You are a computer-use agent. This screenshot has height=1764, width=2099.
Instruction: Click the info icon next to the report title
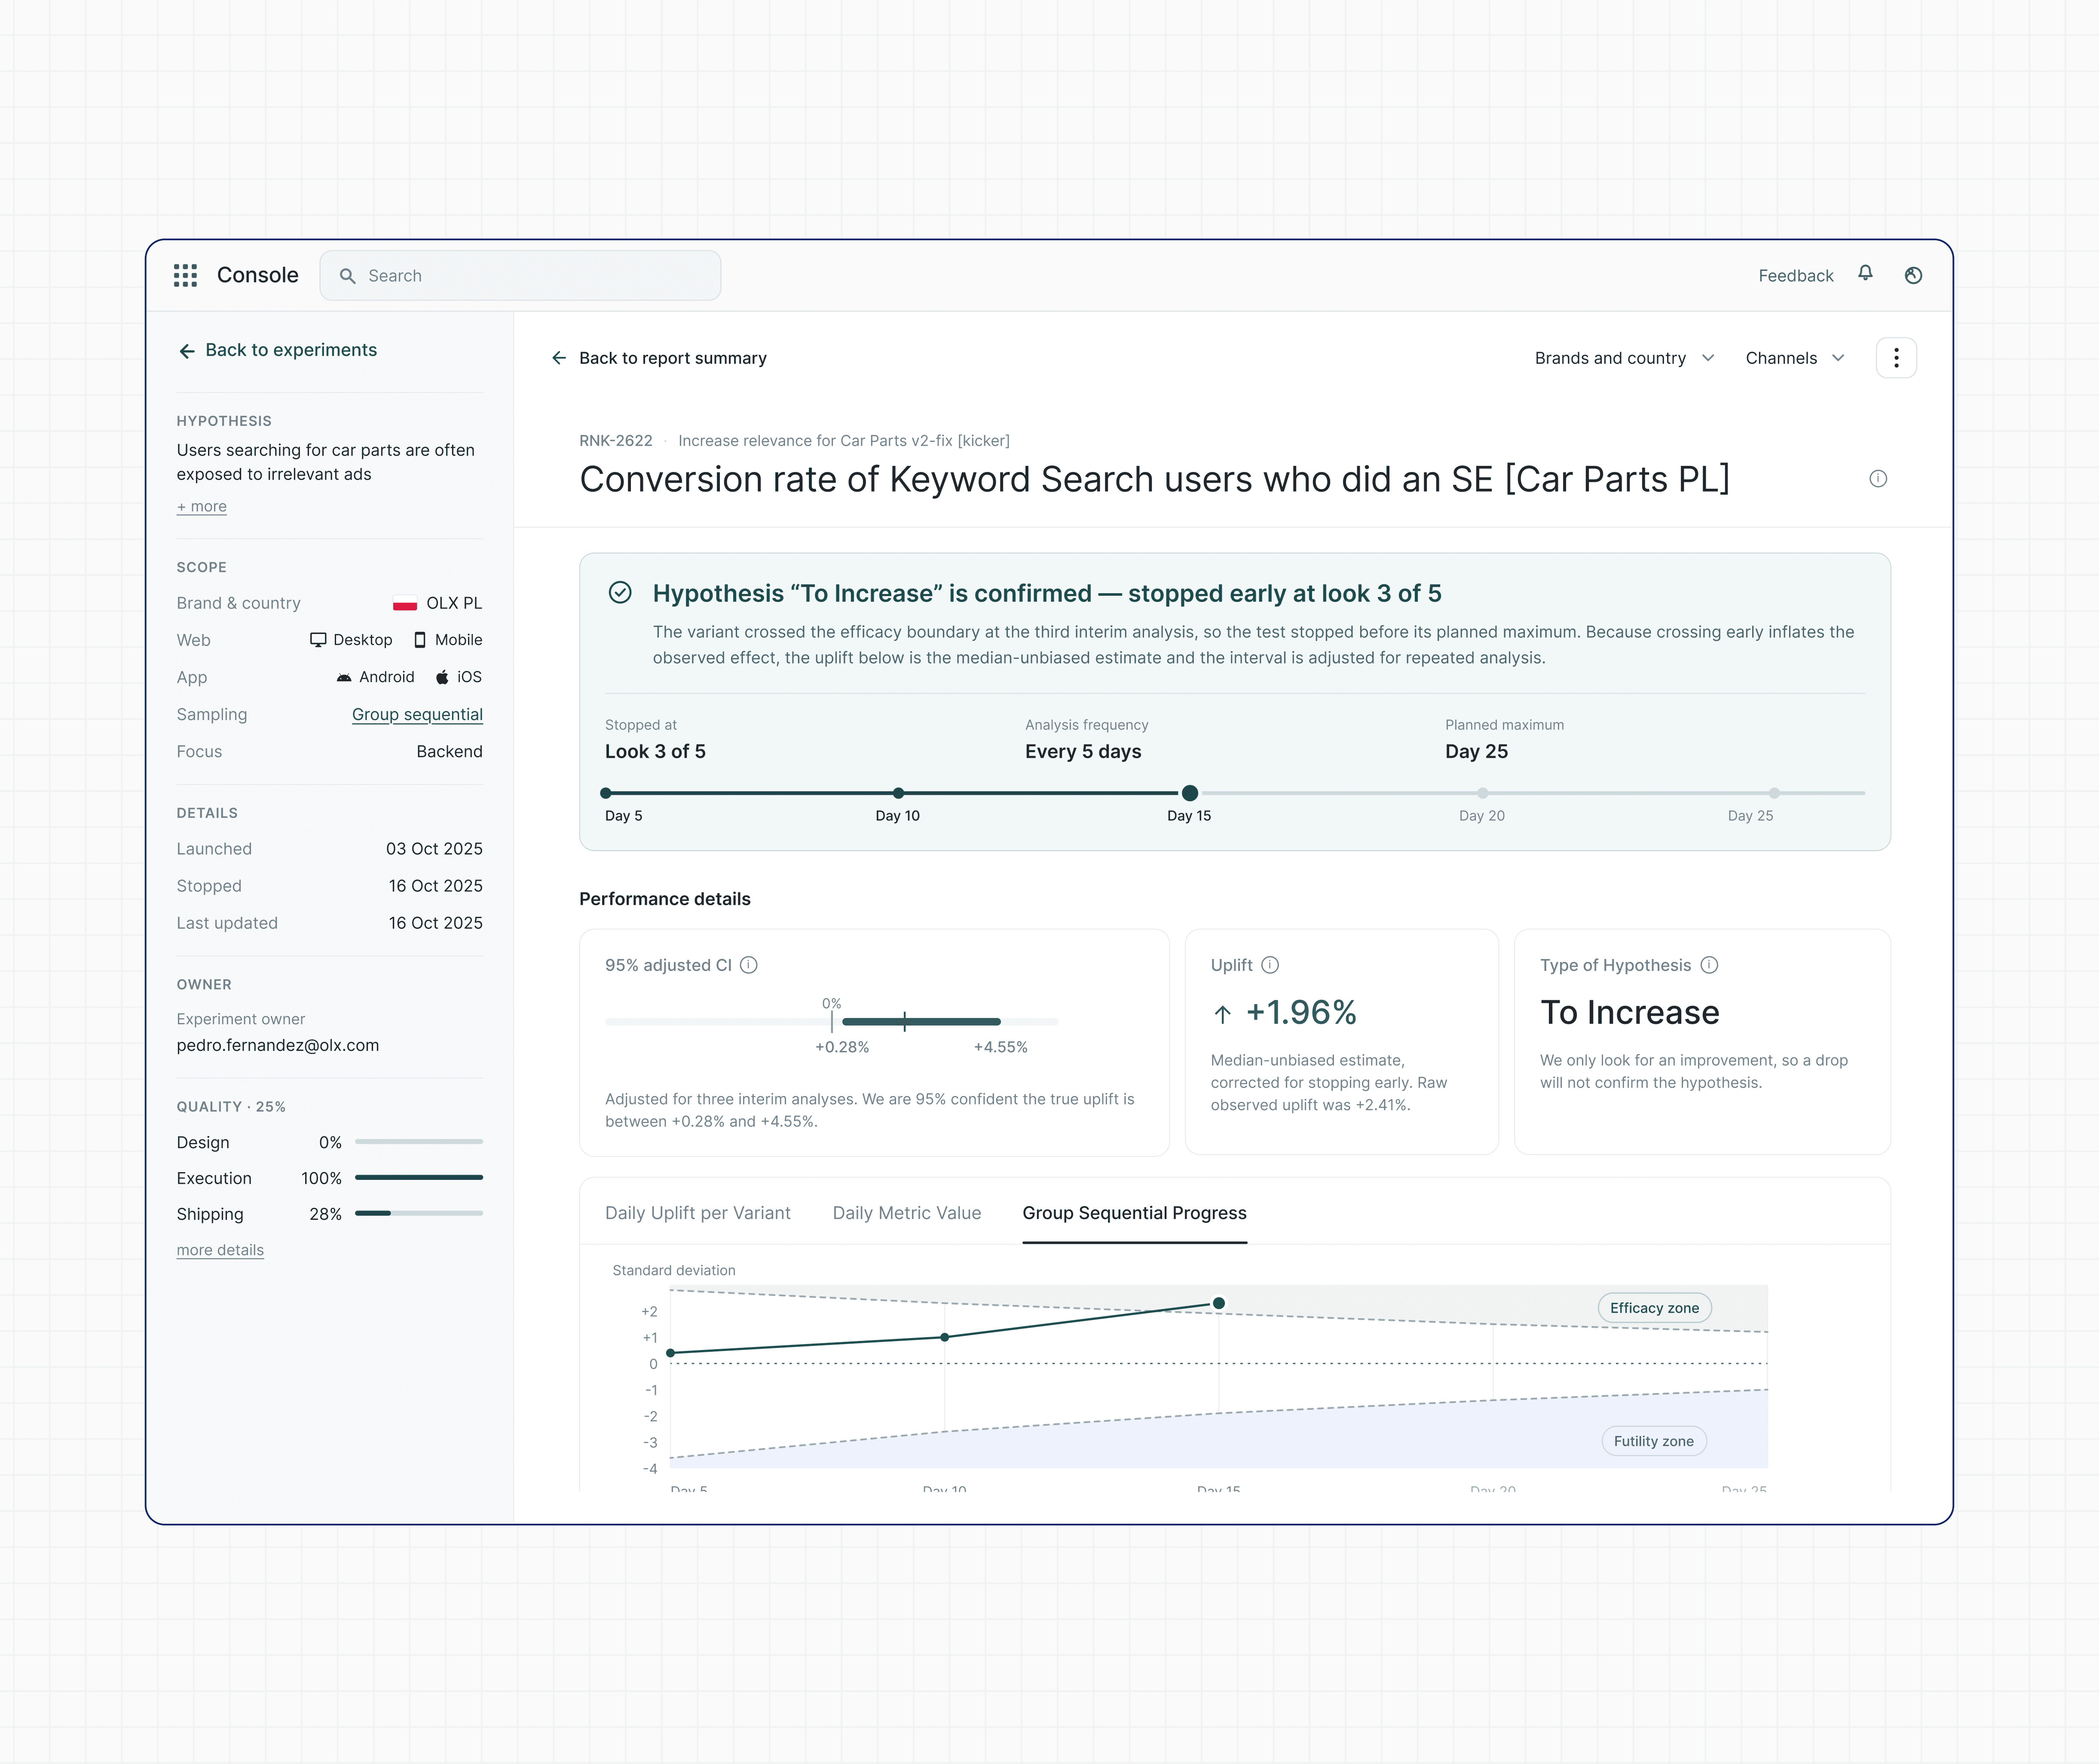click(x=1878, y=479)
